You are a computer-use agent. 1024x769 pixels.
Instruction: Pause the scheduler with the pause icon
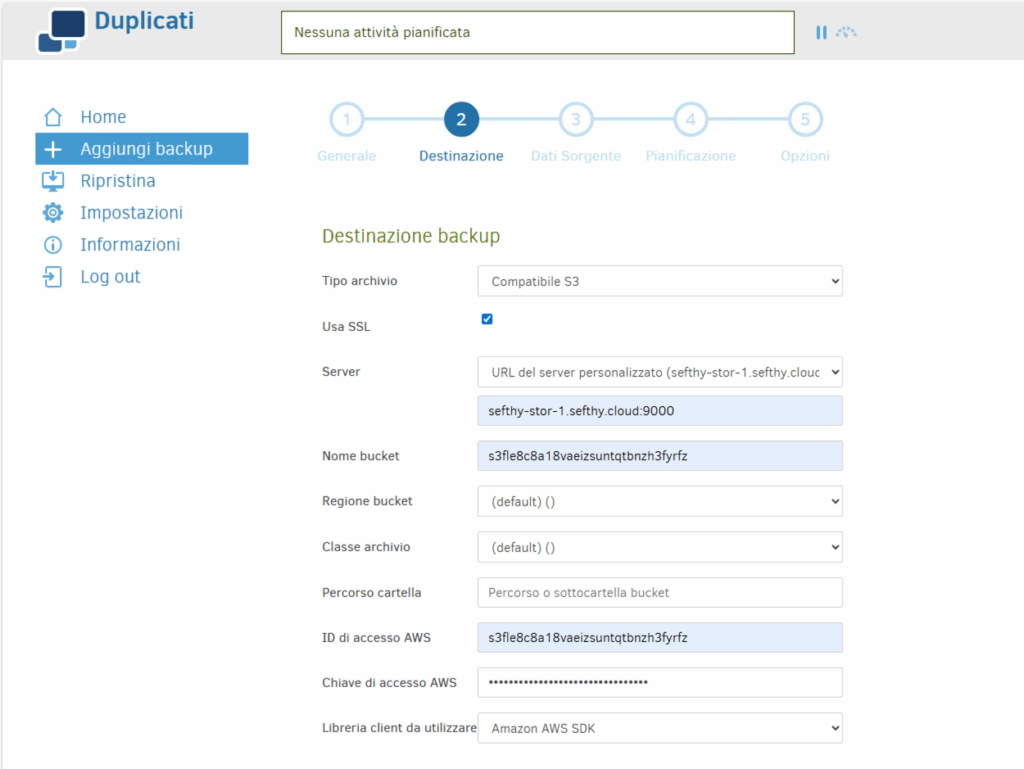pyautogui.click(x=821, y=32)
